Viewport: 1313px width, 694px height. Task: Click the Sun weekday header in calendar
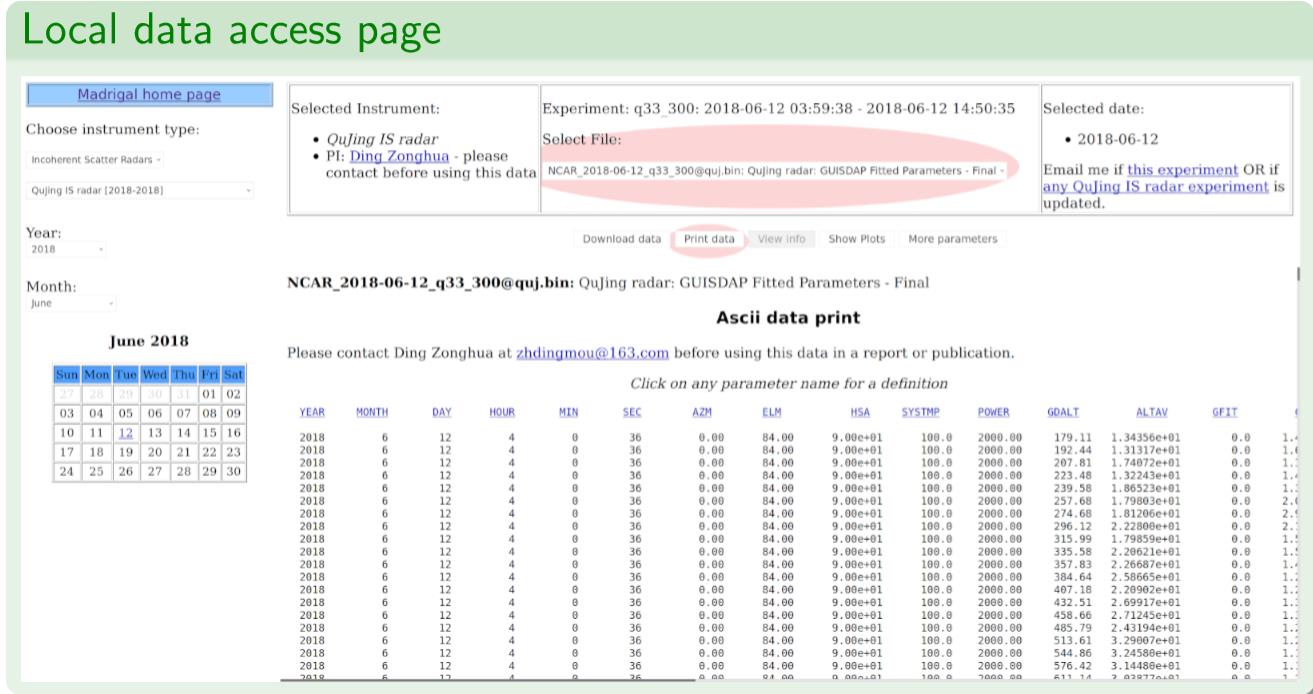(x=67, y=375)
